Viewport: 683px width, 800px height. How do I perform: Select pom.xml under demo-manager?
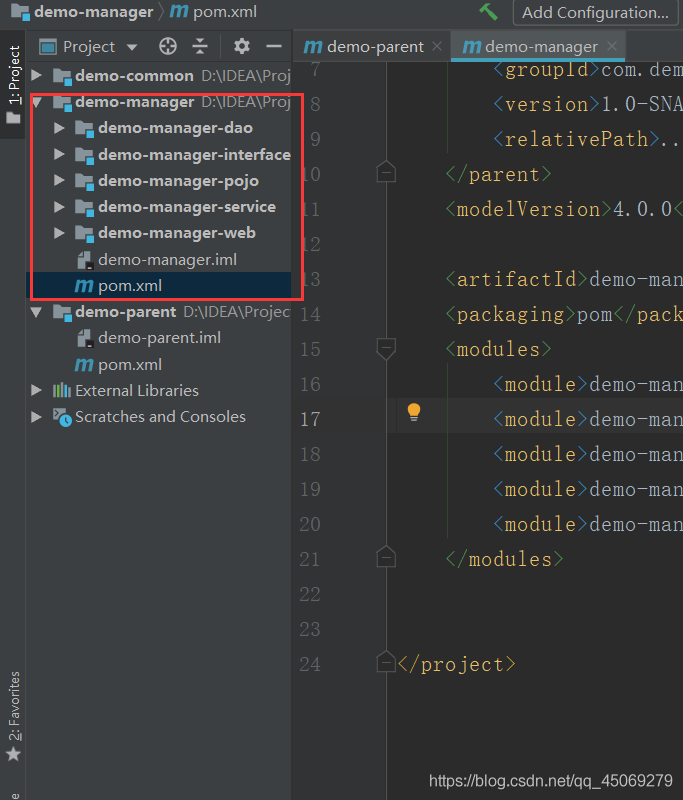click(x=130, y=286)
